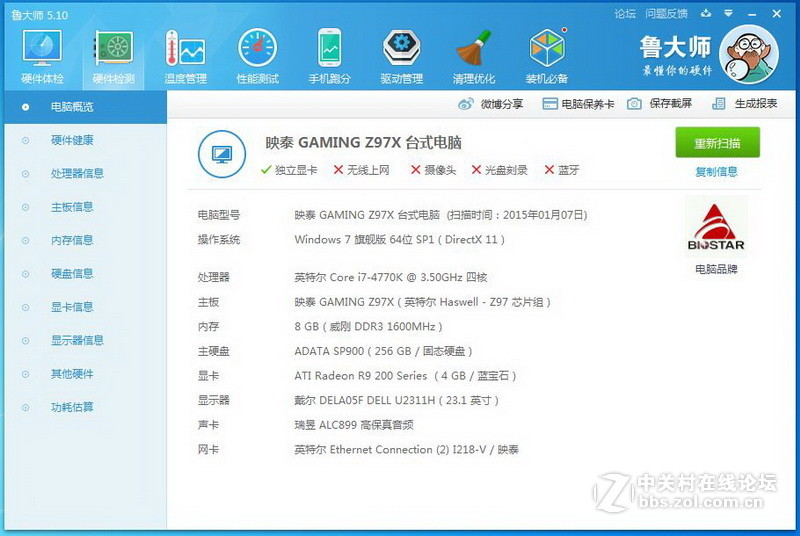Viewport: 800px width, 536px height.
Task: Select 电脑概览 in the sidebar
Action: click(85, 107)
